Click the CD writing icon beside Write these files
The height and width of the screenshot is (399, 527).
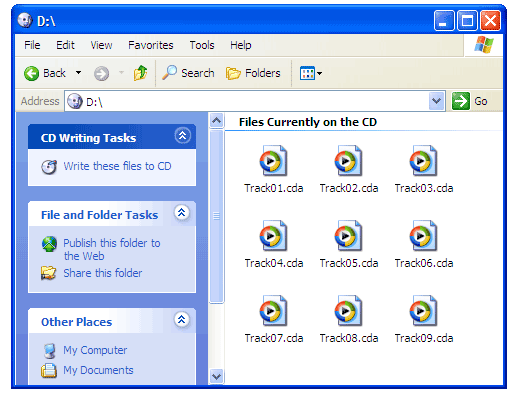pyautogui.click(x=49, y=167)
